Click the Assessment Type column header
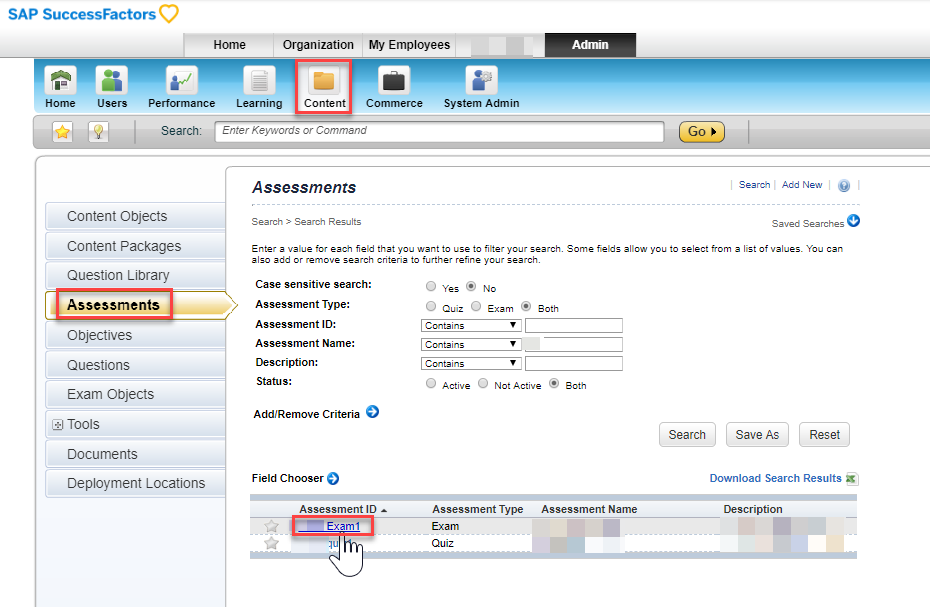Viewport: 930px width, 607px height. point(477,509)
